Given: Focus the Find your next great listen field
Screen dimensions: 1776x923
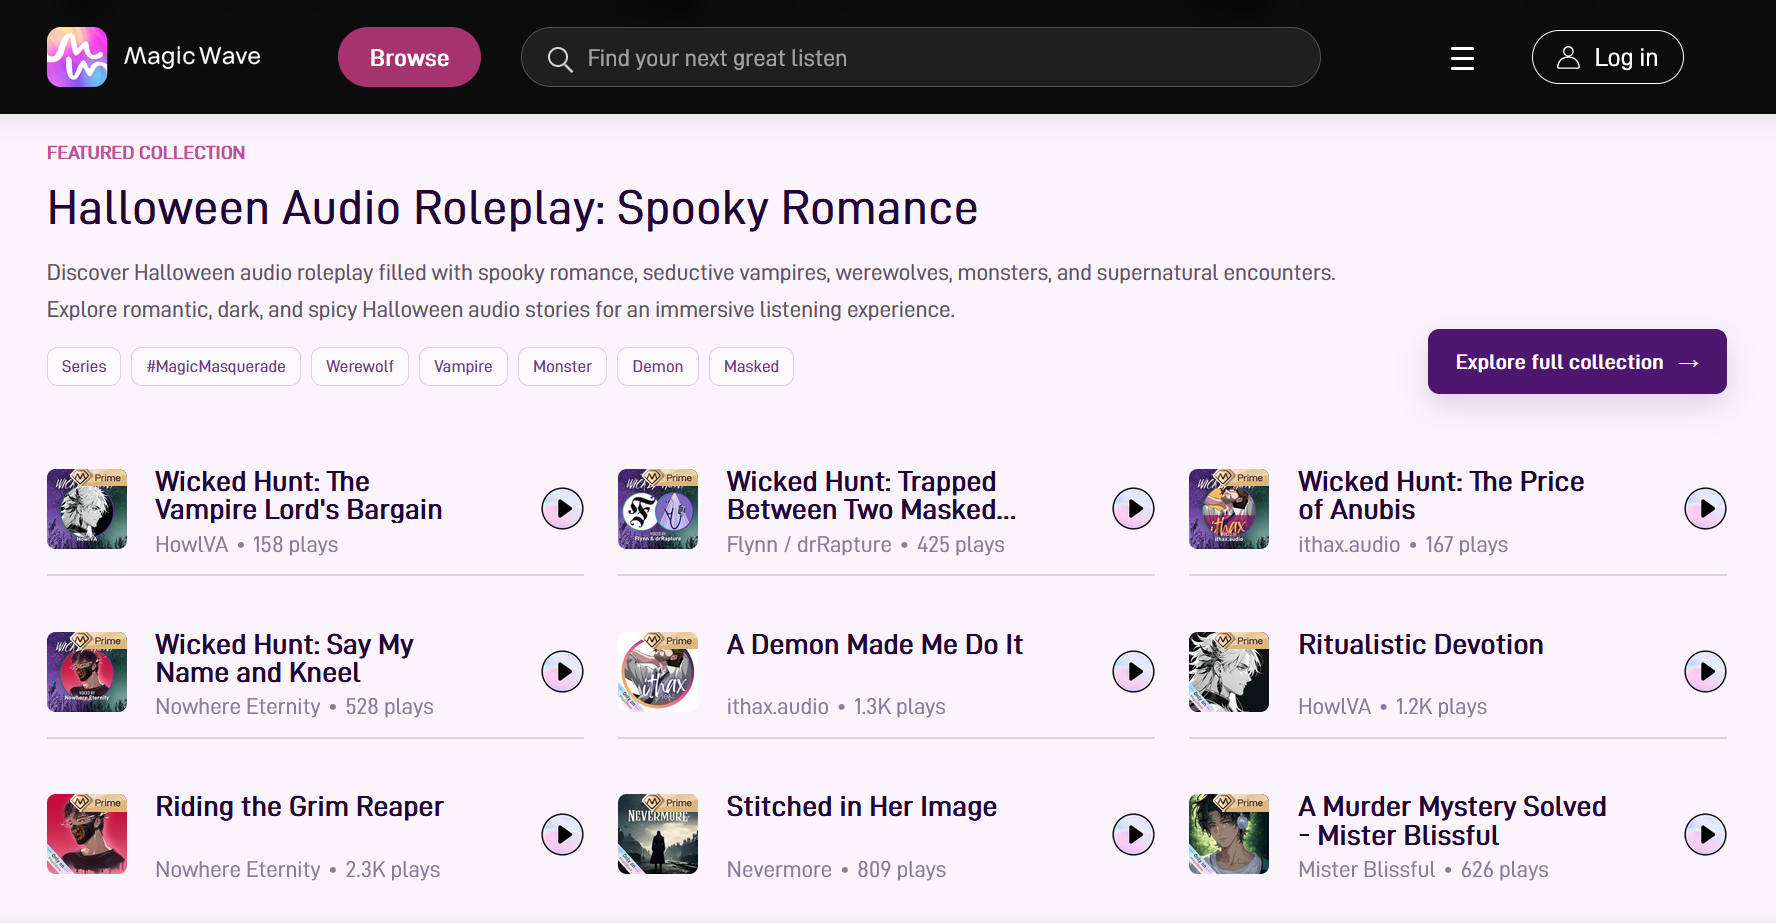Looking at the screenshot, I should click(x=920, y=57).
